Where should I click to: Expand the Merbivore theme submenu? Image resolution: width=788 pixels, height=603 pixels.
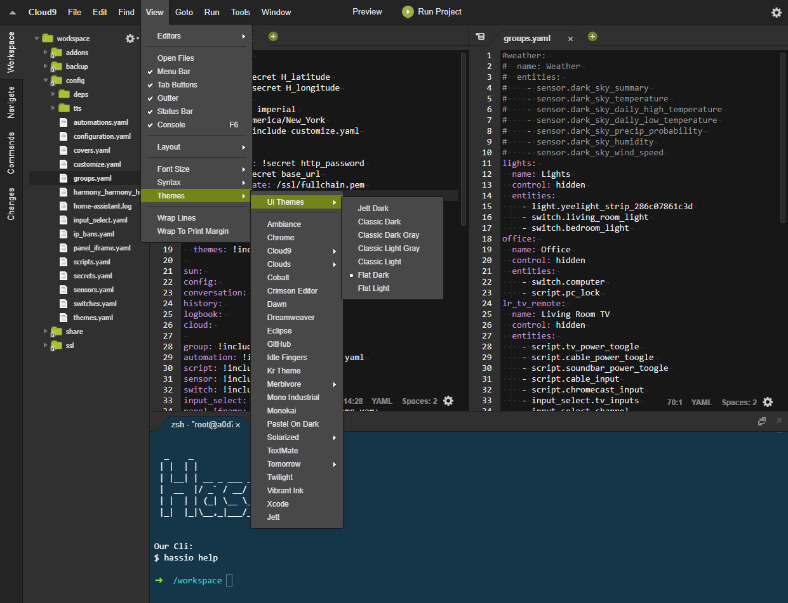(297, 384)
